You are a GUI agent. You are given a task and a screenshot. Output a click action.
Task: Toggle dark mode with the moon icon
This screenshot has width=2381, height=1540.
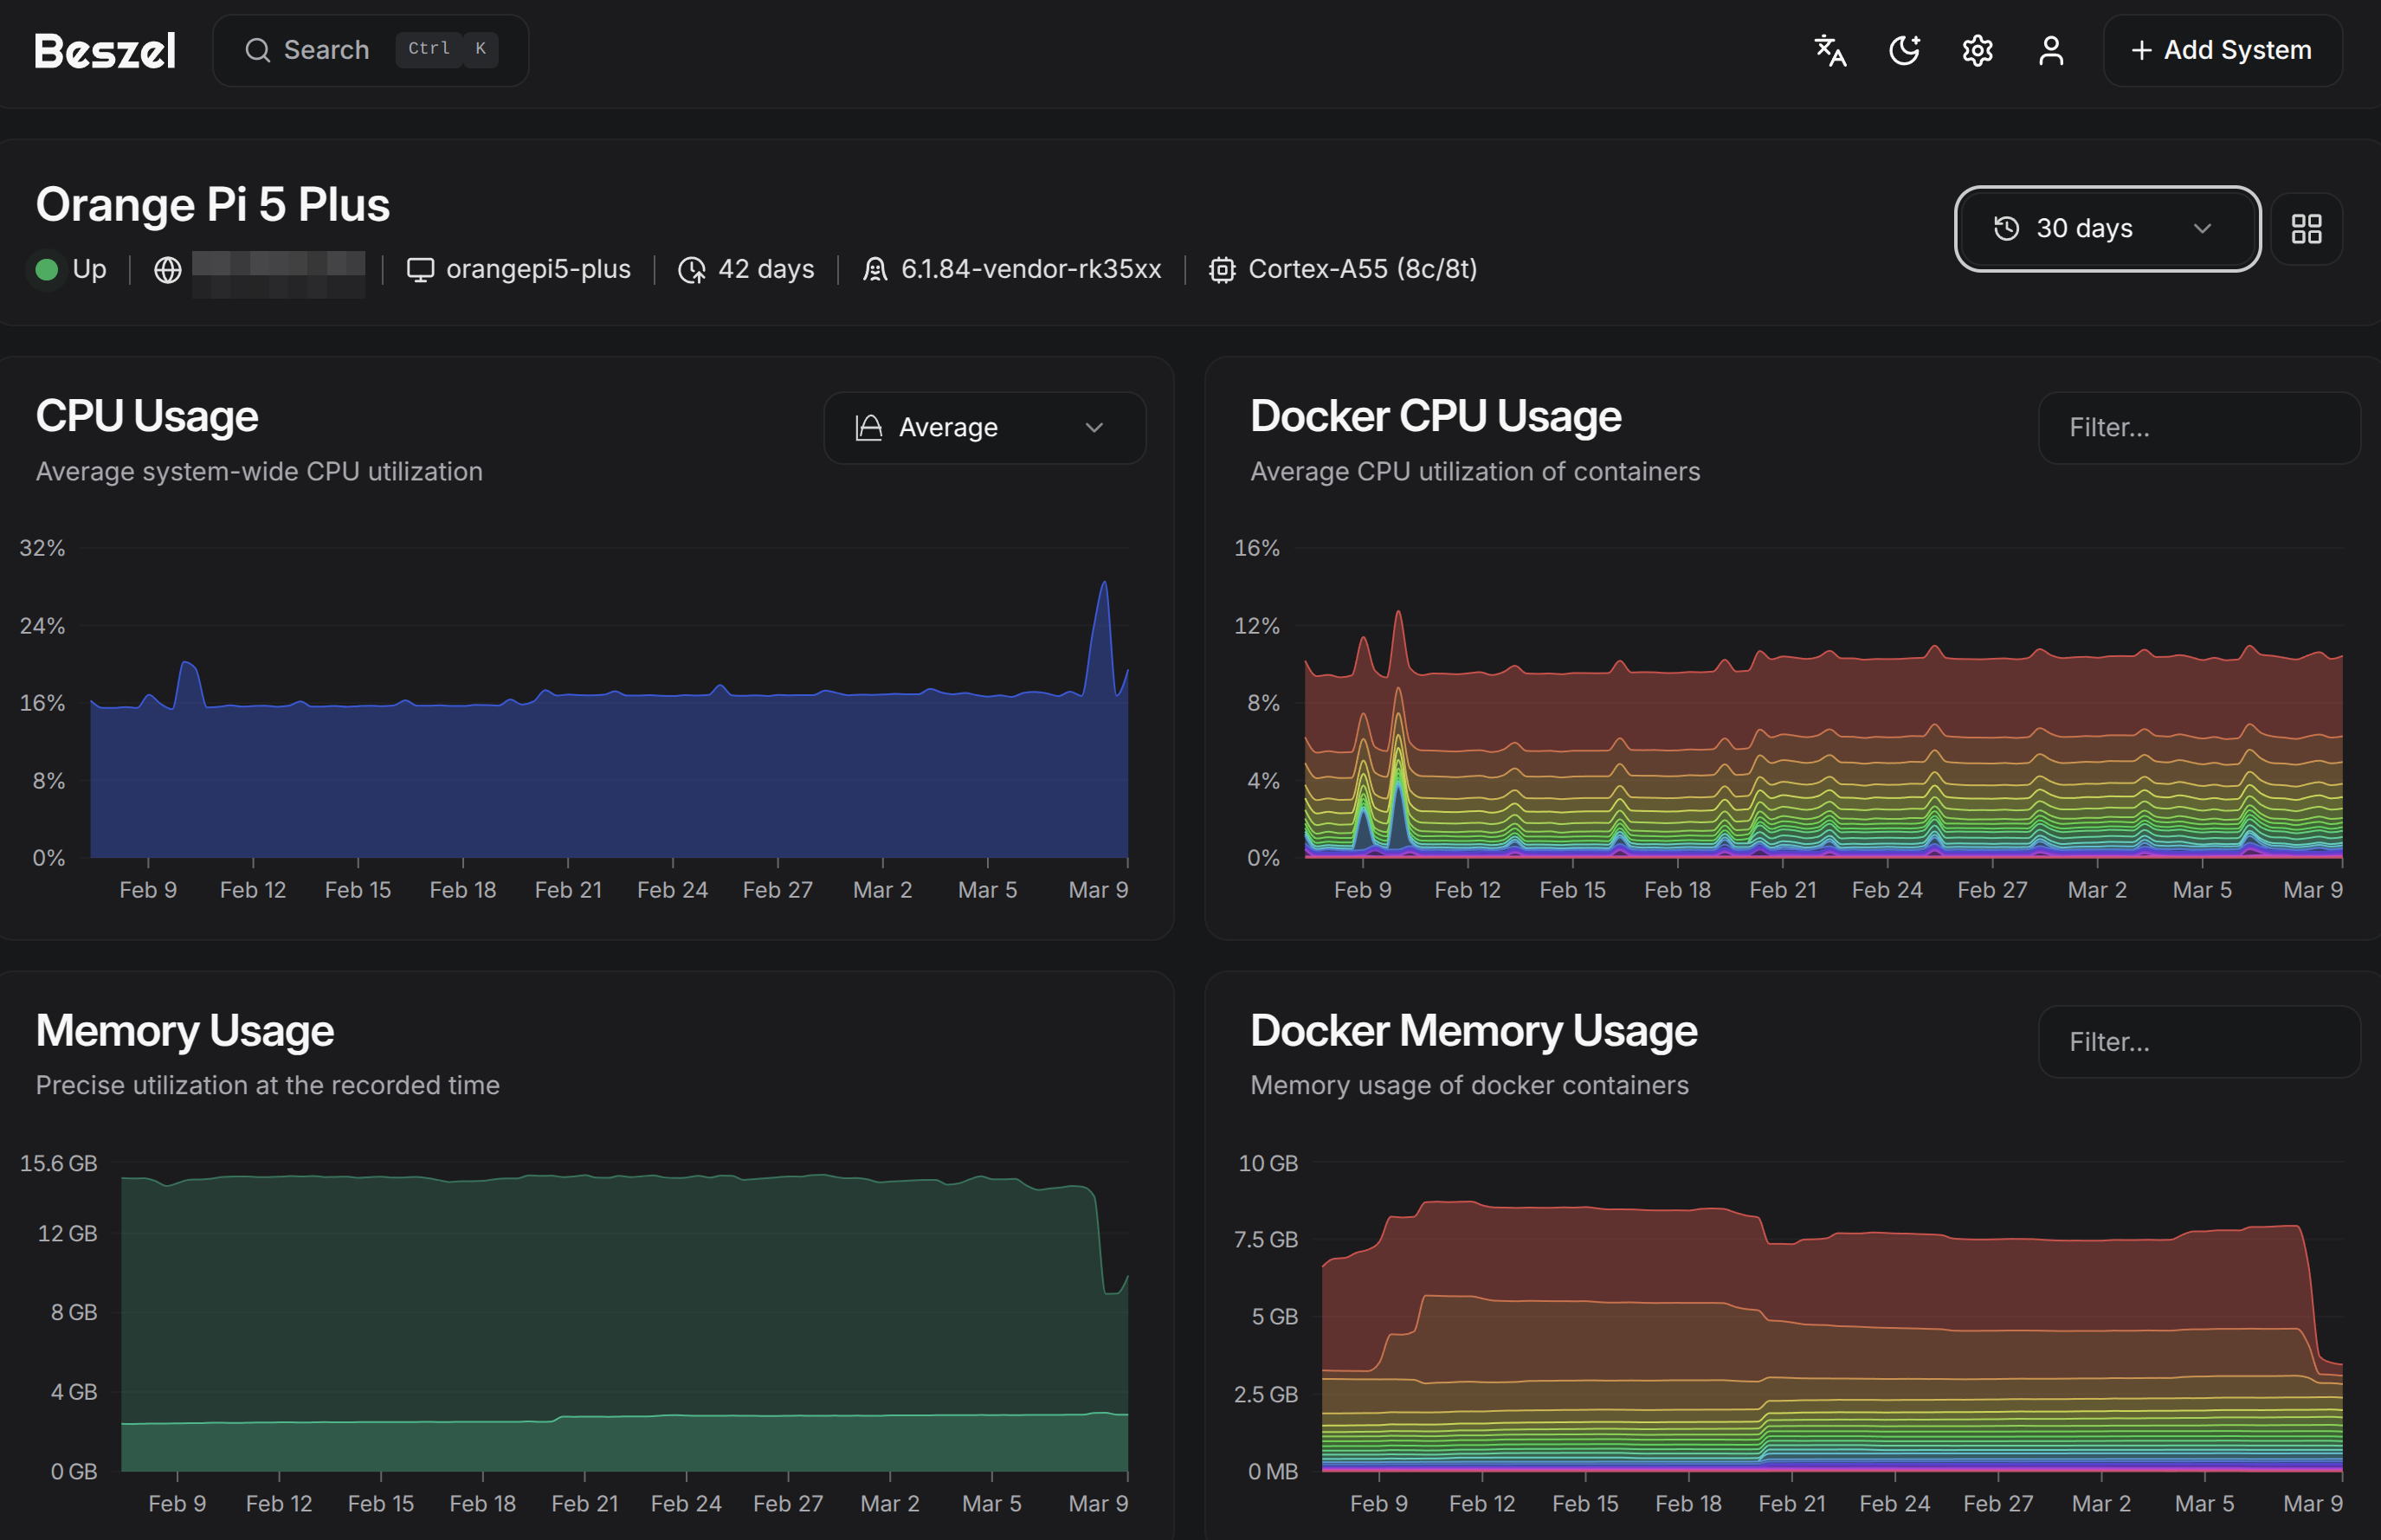1904,50
